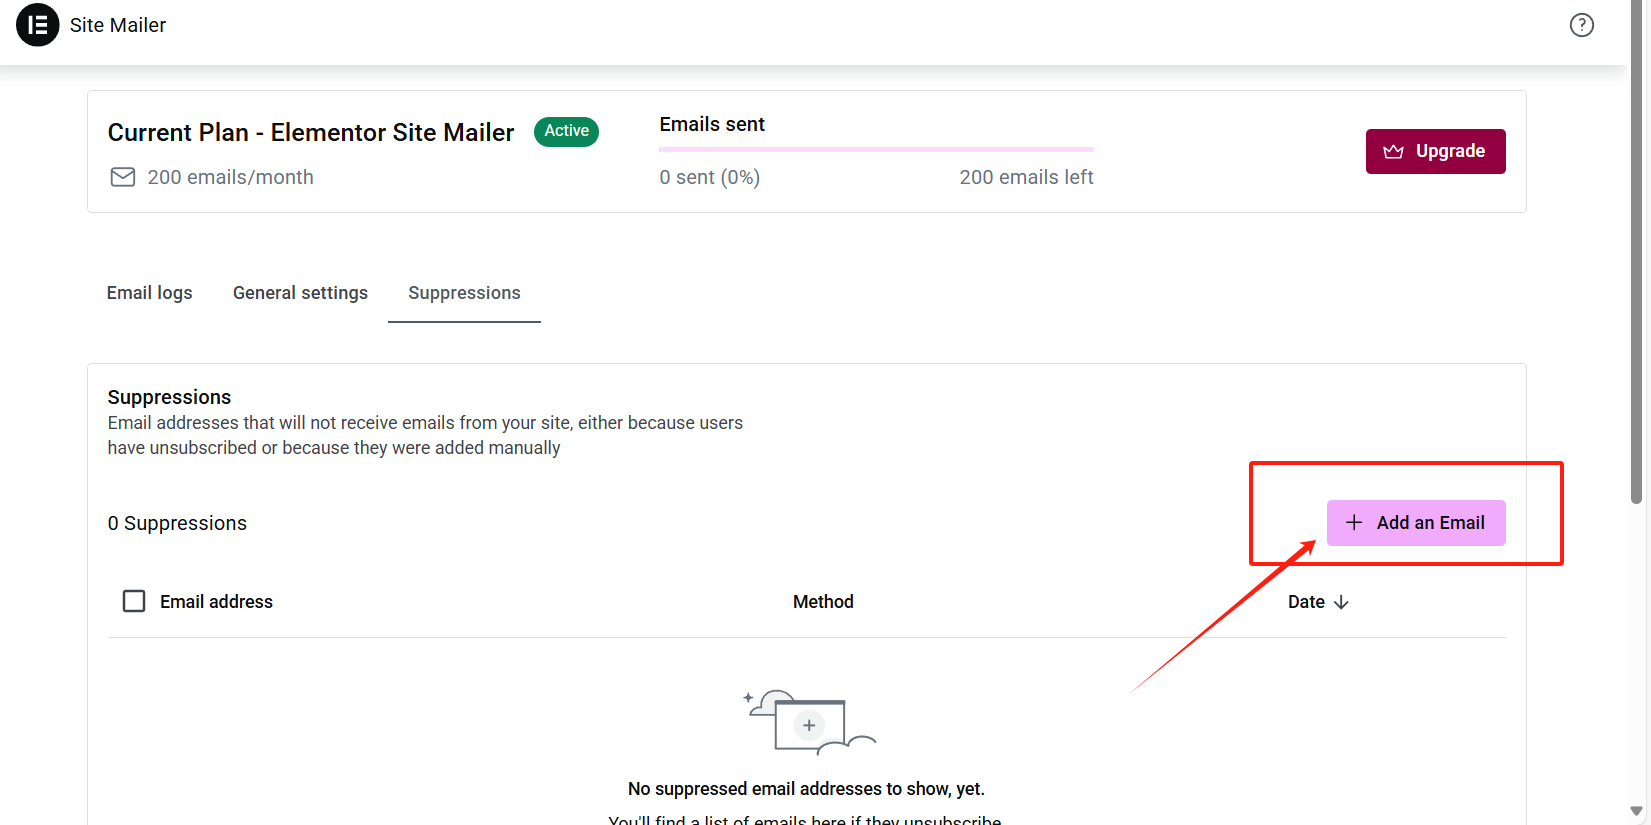Click the Email address column header
Viewport: 1651px width, 825px height.
216,602
